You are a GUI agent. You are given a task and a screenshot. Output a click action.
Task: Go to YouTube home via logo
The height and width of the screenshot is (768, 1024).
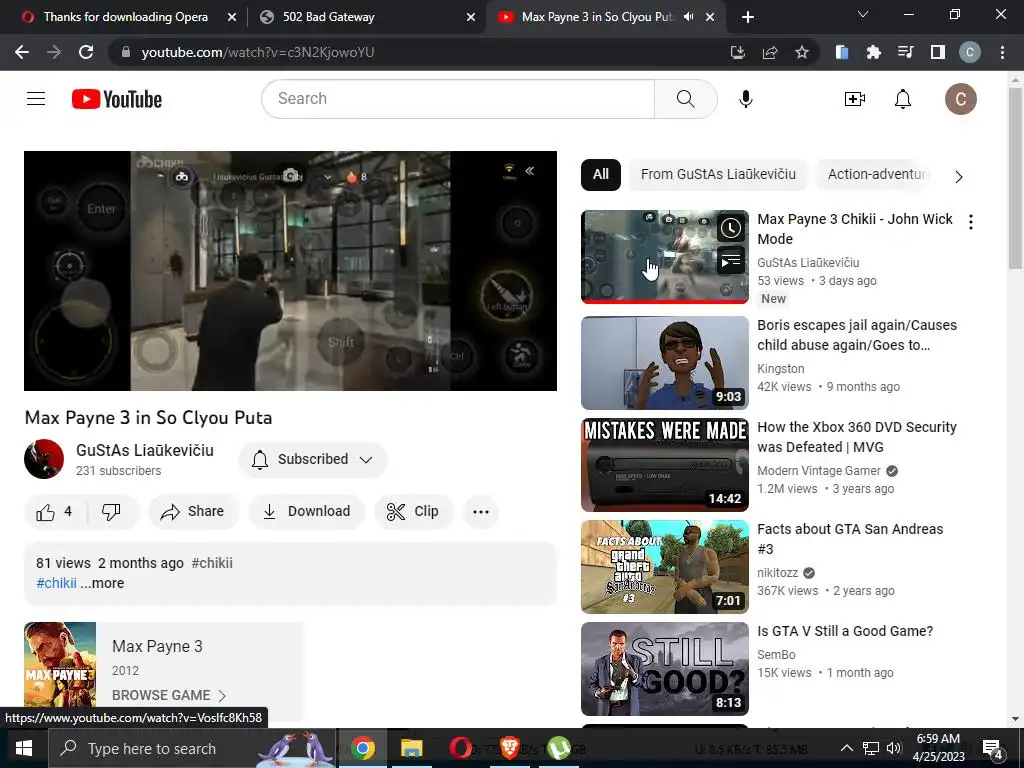point(117,99)
